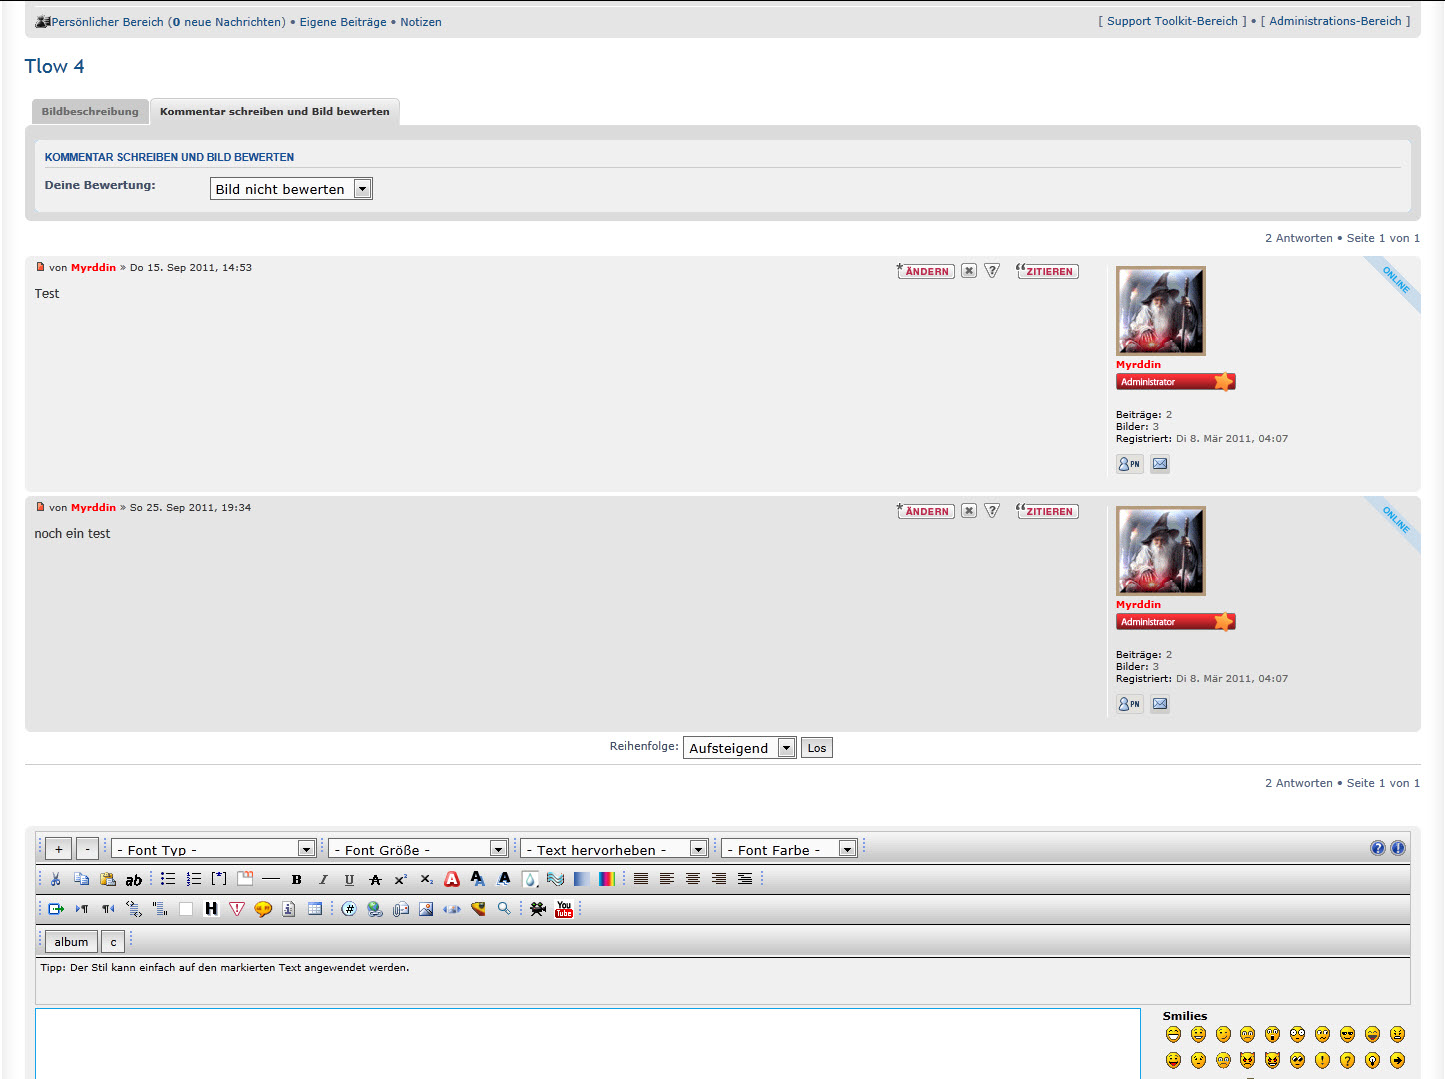Switch to the Bildbeschreibung tab

pos(90,112)
